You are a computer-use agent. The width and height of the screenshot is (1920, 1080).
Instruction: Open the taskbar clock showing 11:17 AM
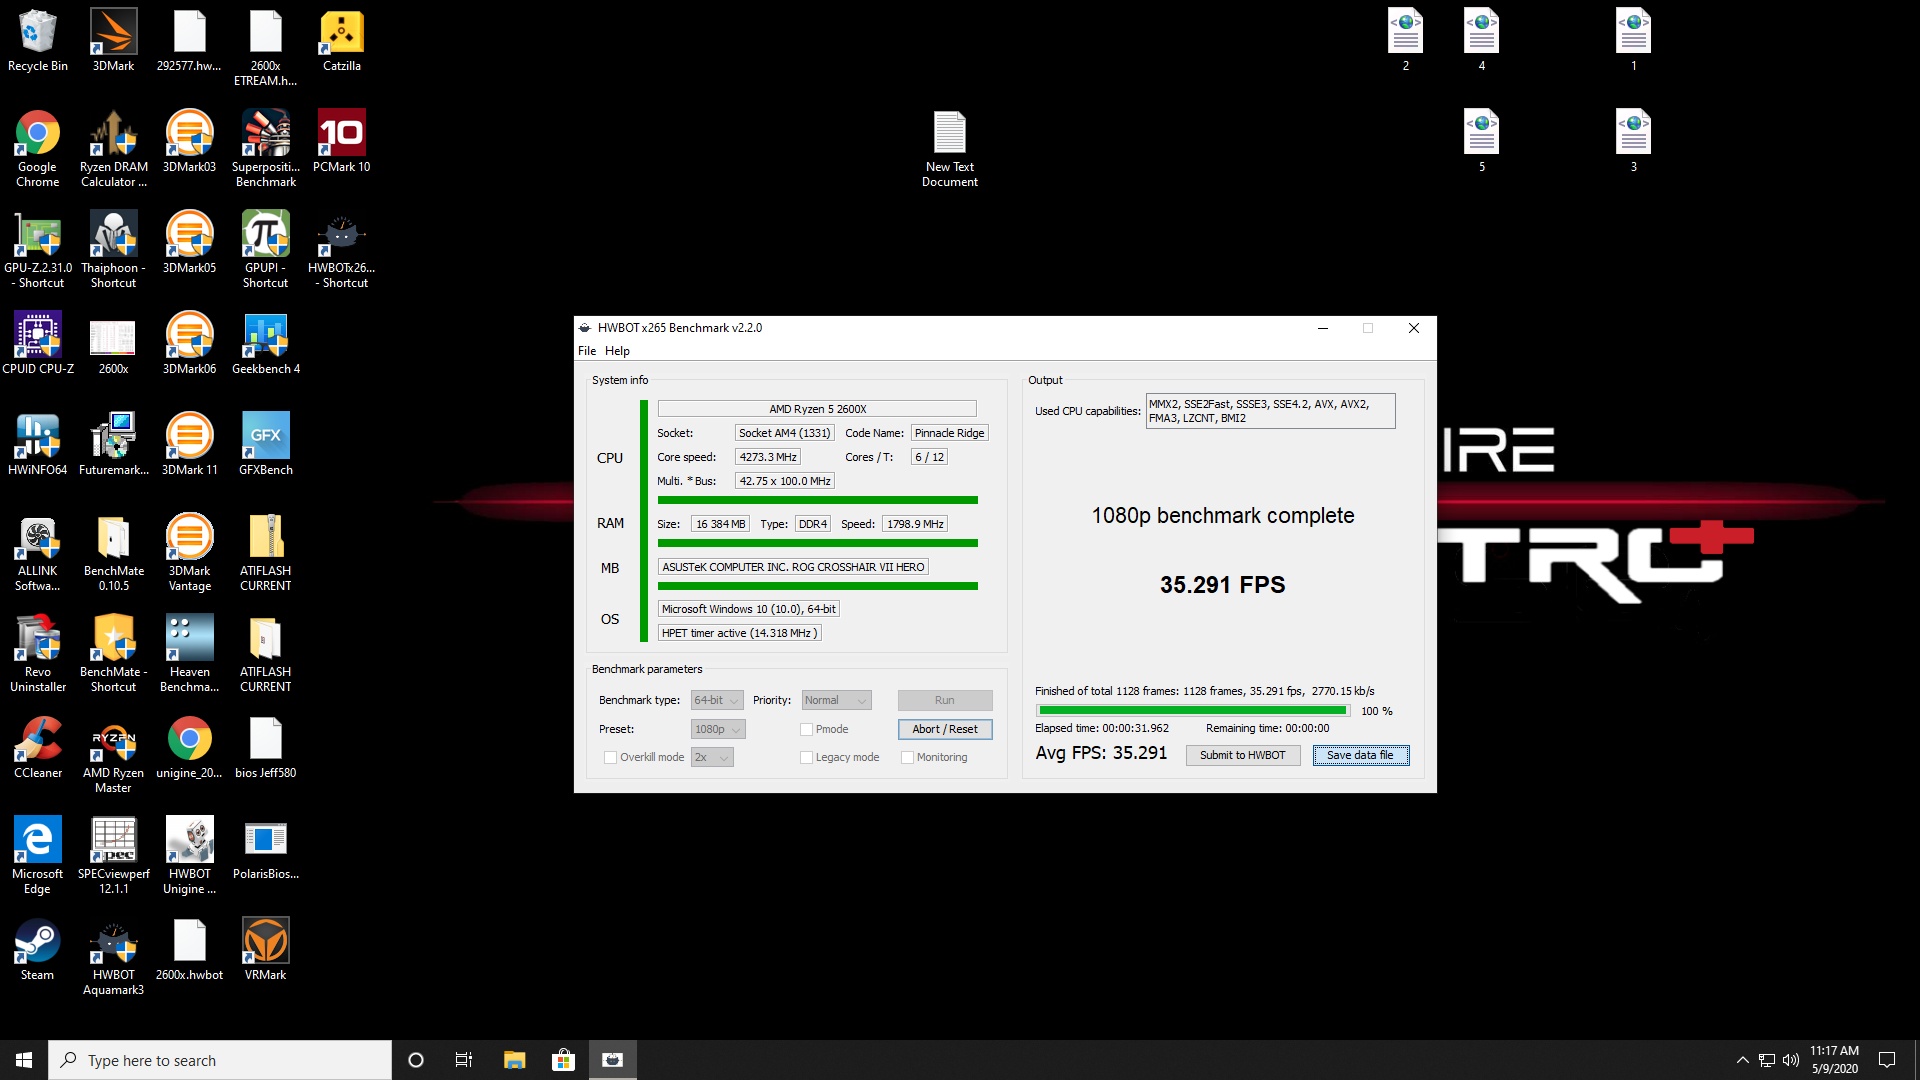click(x=1834, y=1060)
